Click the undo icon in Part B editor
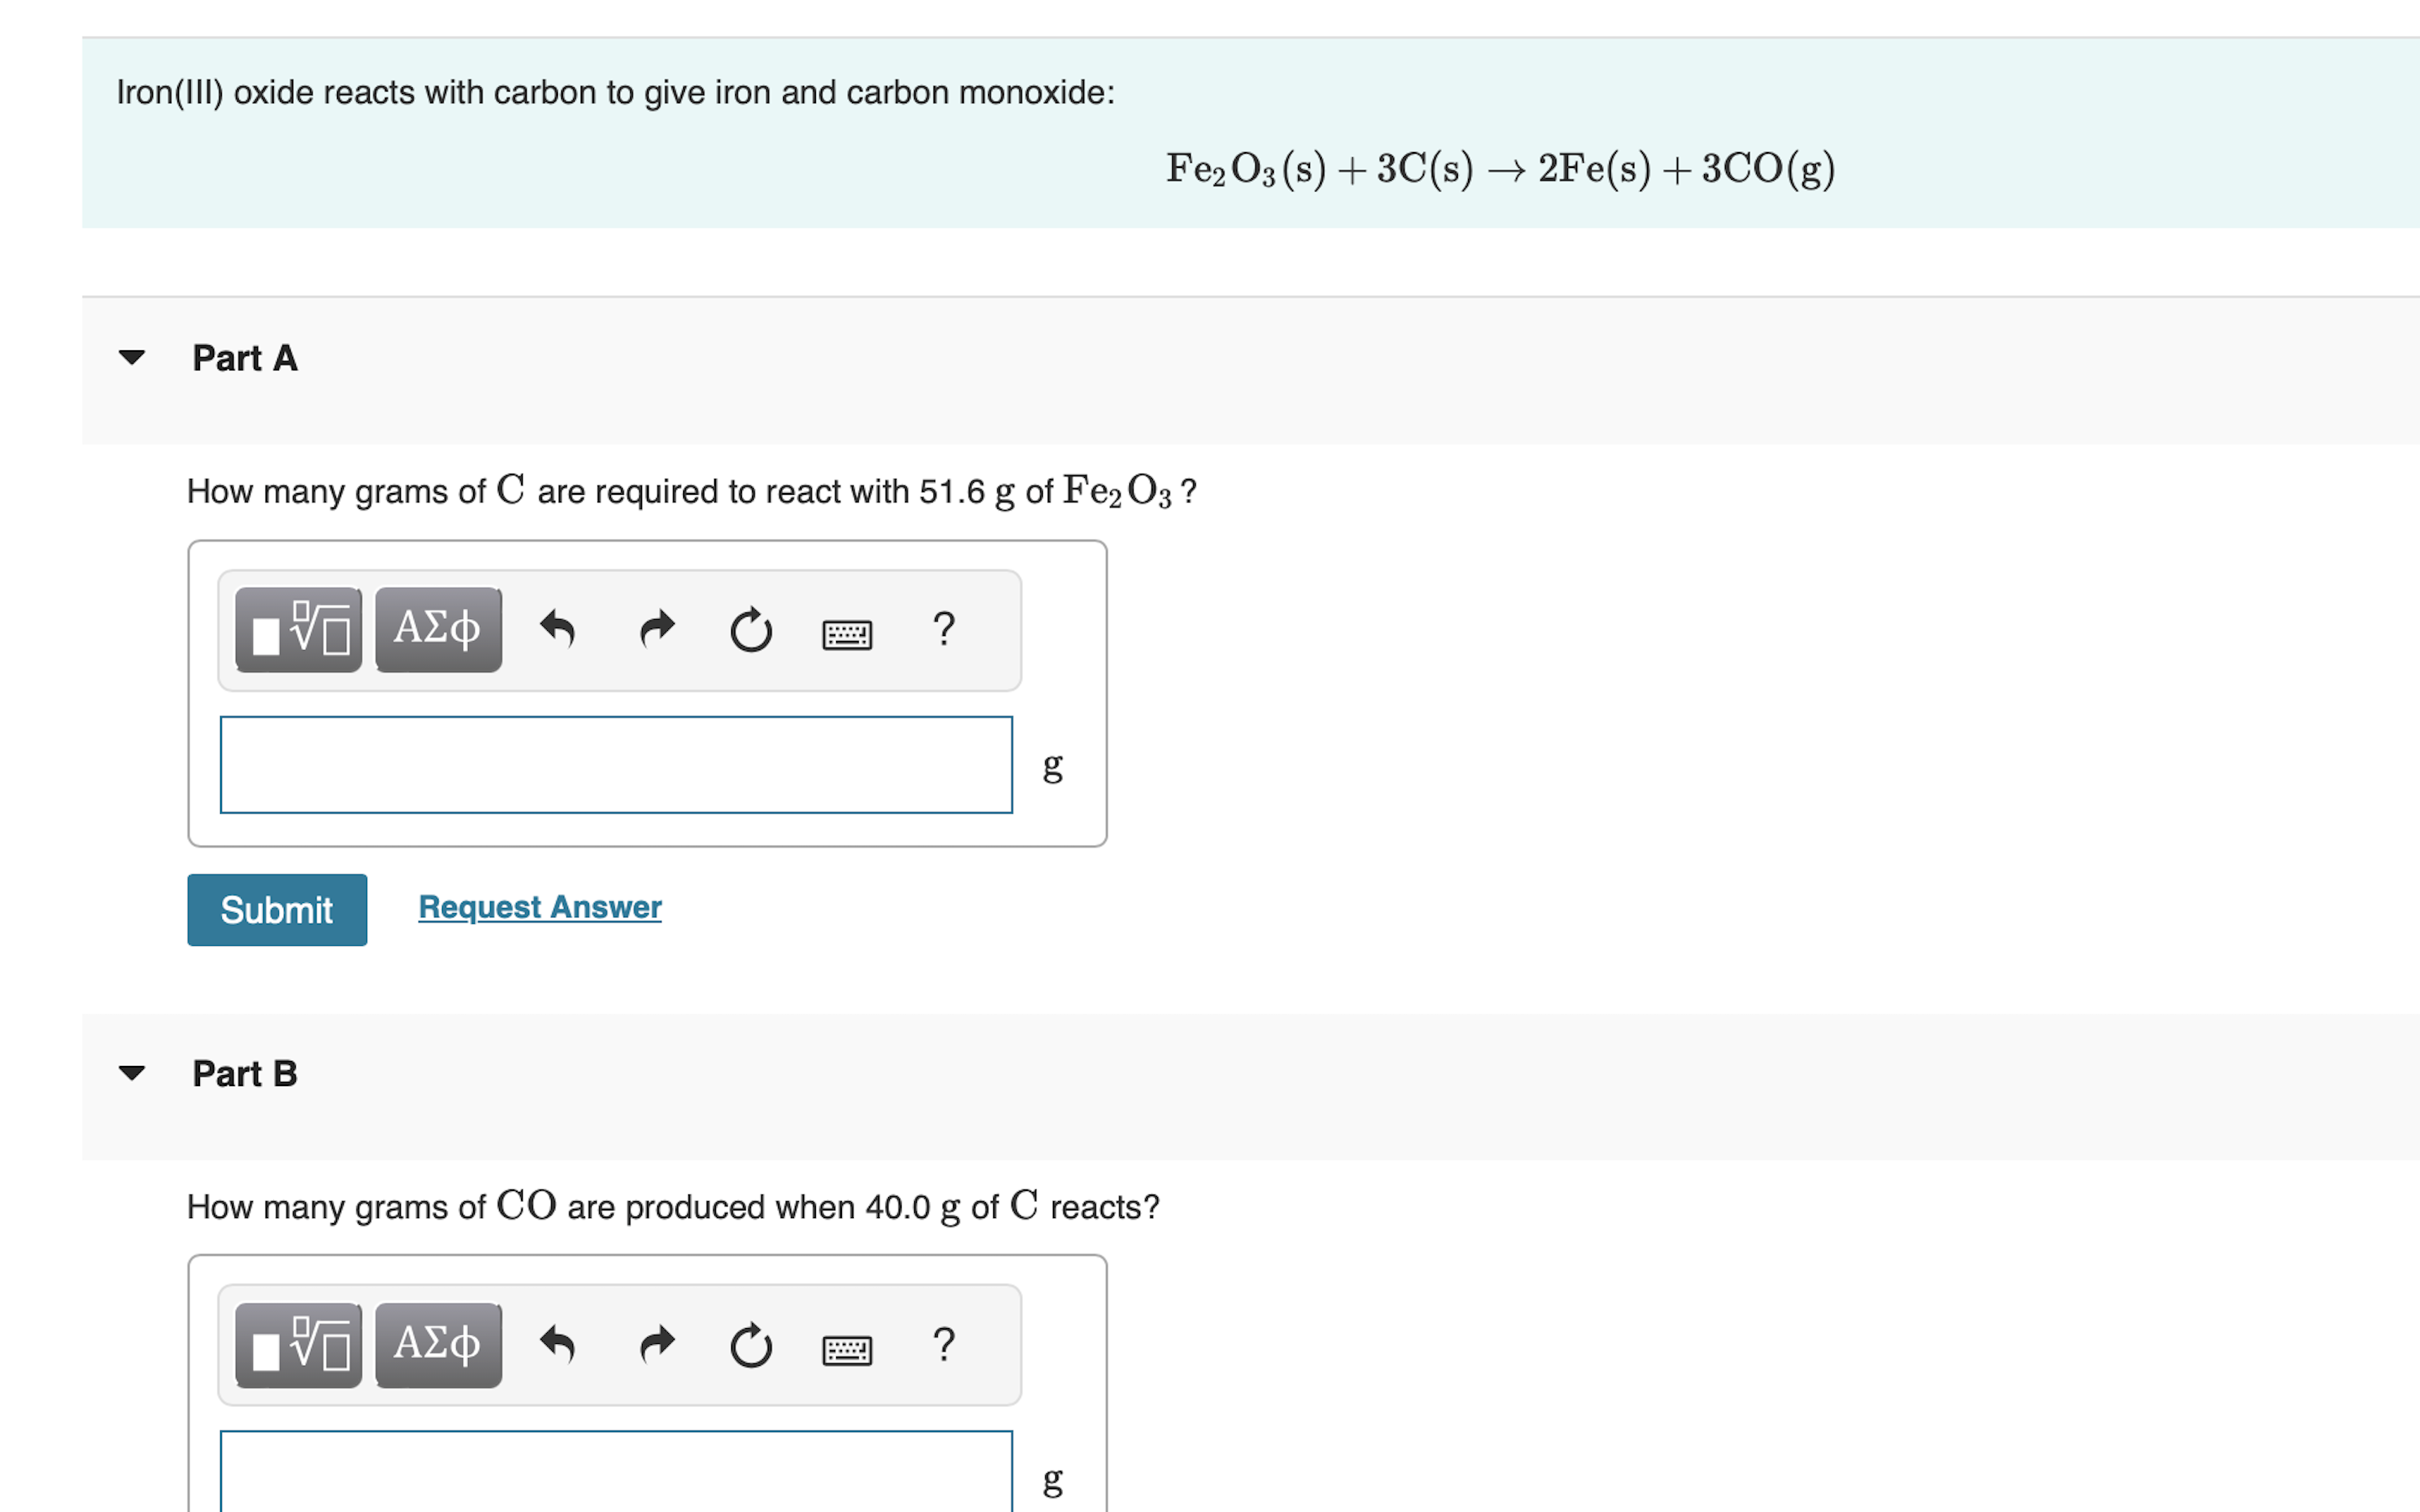 [559, 1345]
